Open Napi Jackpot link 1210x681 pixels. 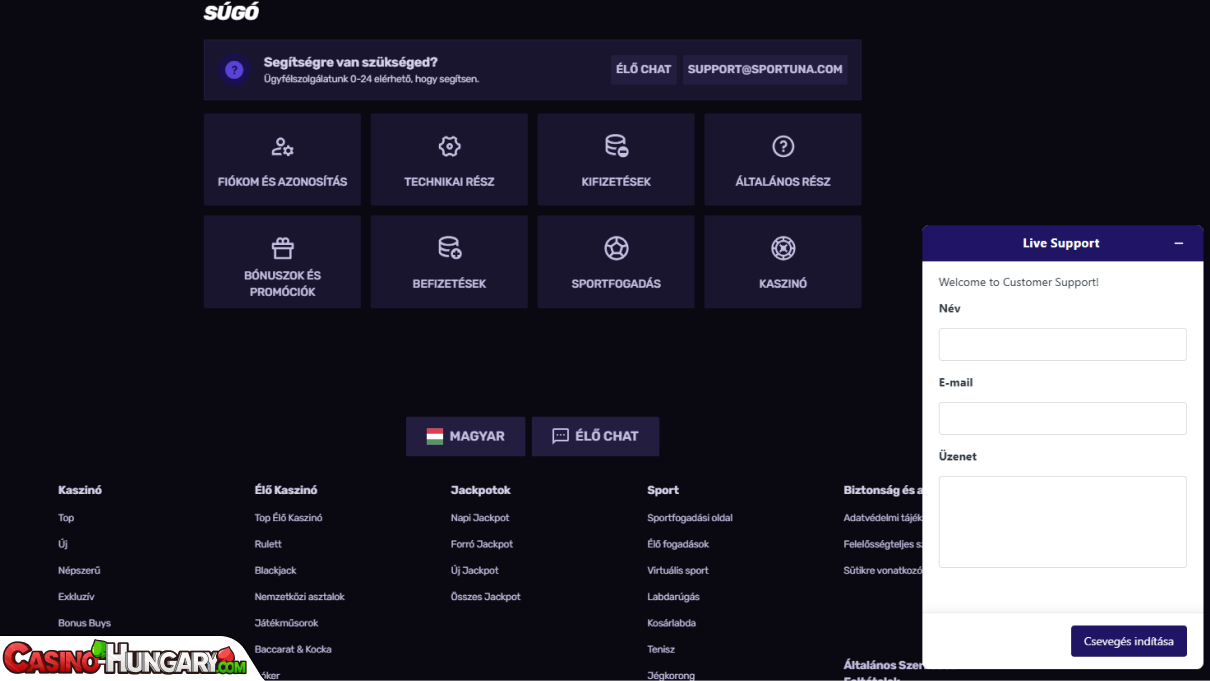(480, 518)
